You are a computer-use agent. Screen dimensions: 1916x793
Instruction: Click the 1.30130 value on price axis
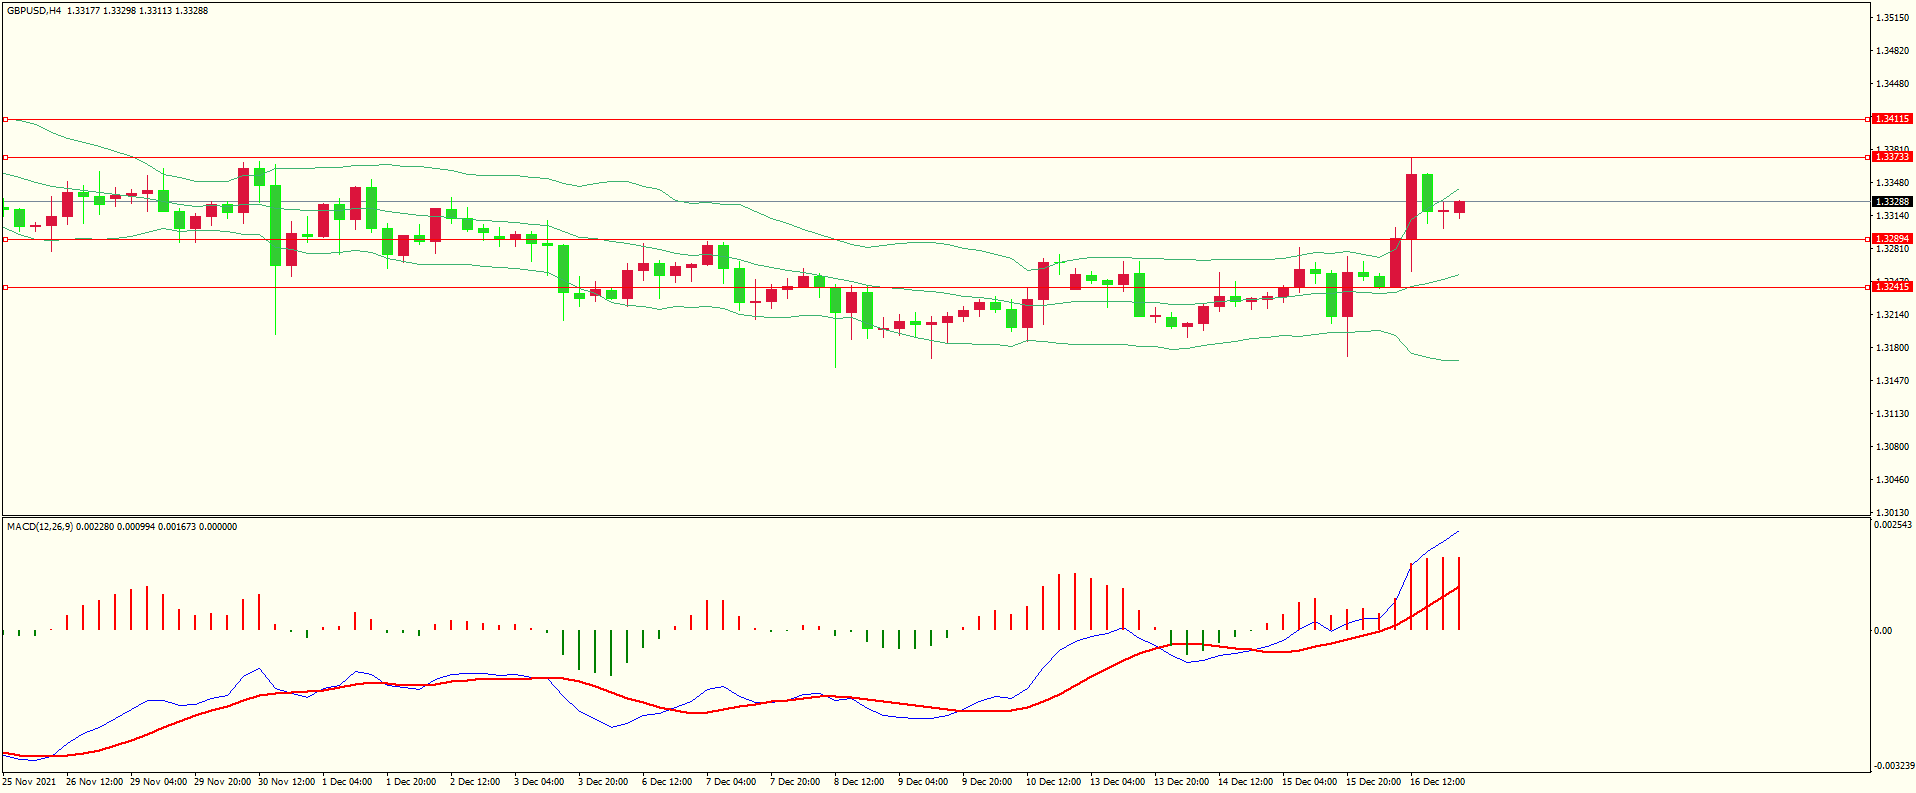point(1892,513)
